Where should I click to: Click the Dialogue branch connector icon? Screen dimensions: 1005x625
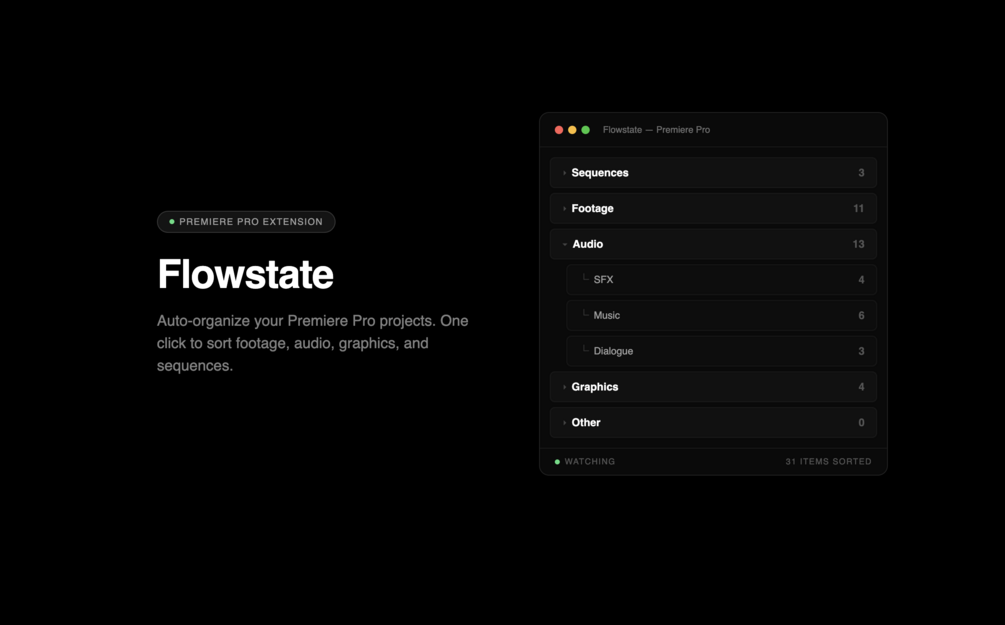click(x=585, y=349)
